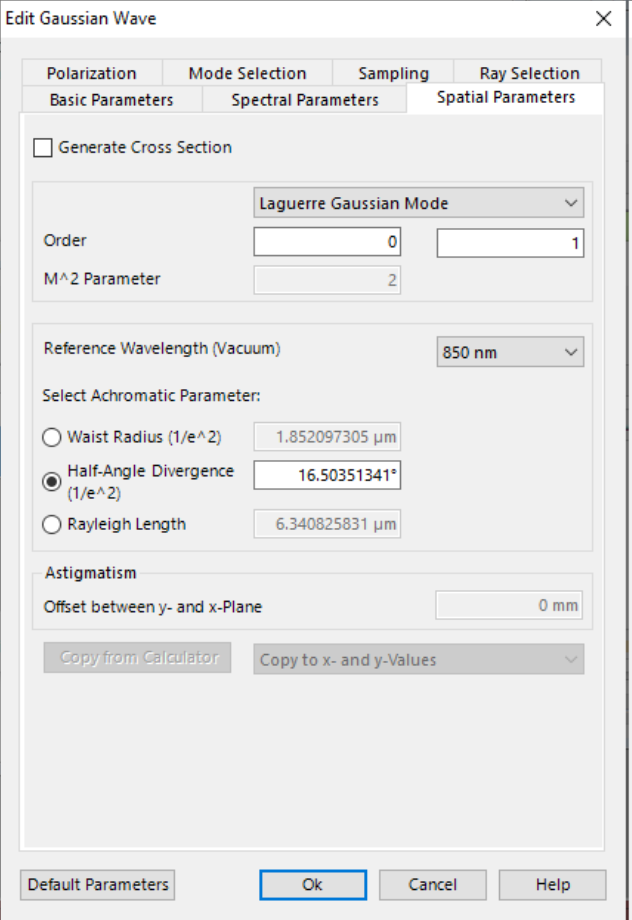
Task: Click the astigmatism offset 0 mm field
Action: click(509, 605)
